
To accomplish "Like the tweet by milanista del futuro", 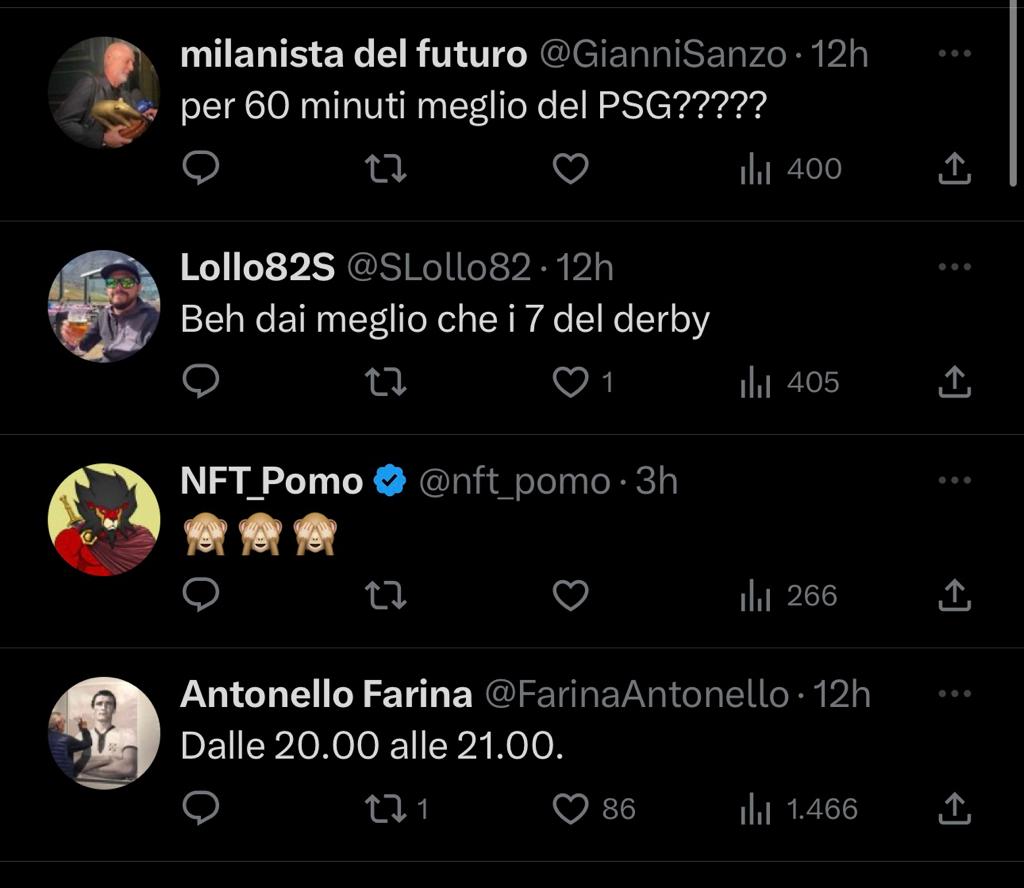I will point(571,169).
